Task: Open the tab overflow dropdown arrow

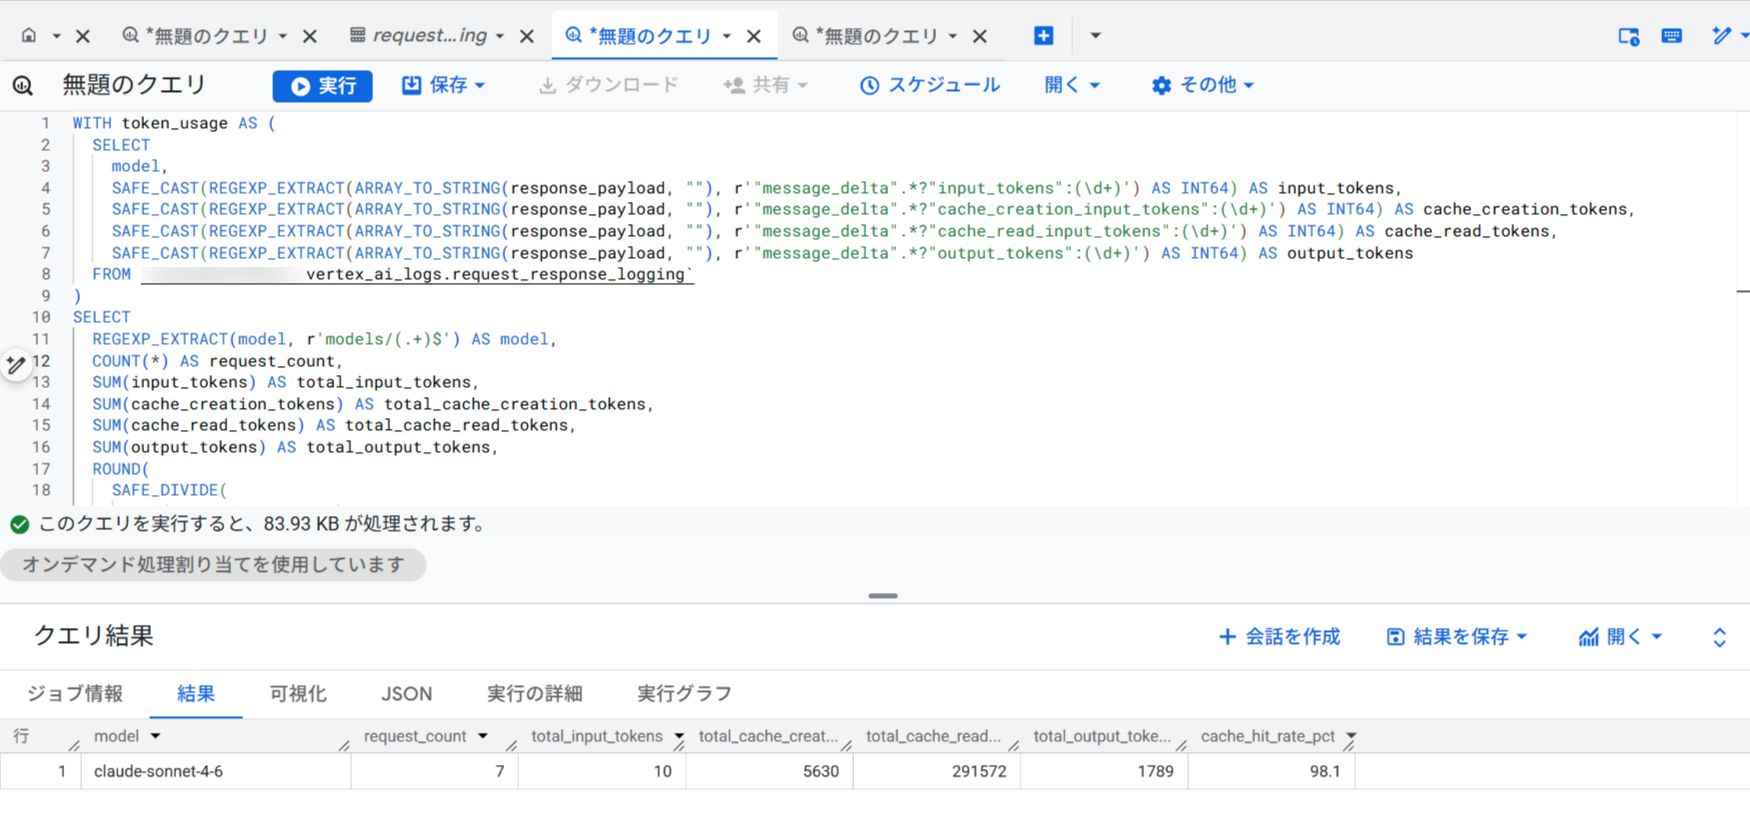Action: tap(1095, 36)
